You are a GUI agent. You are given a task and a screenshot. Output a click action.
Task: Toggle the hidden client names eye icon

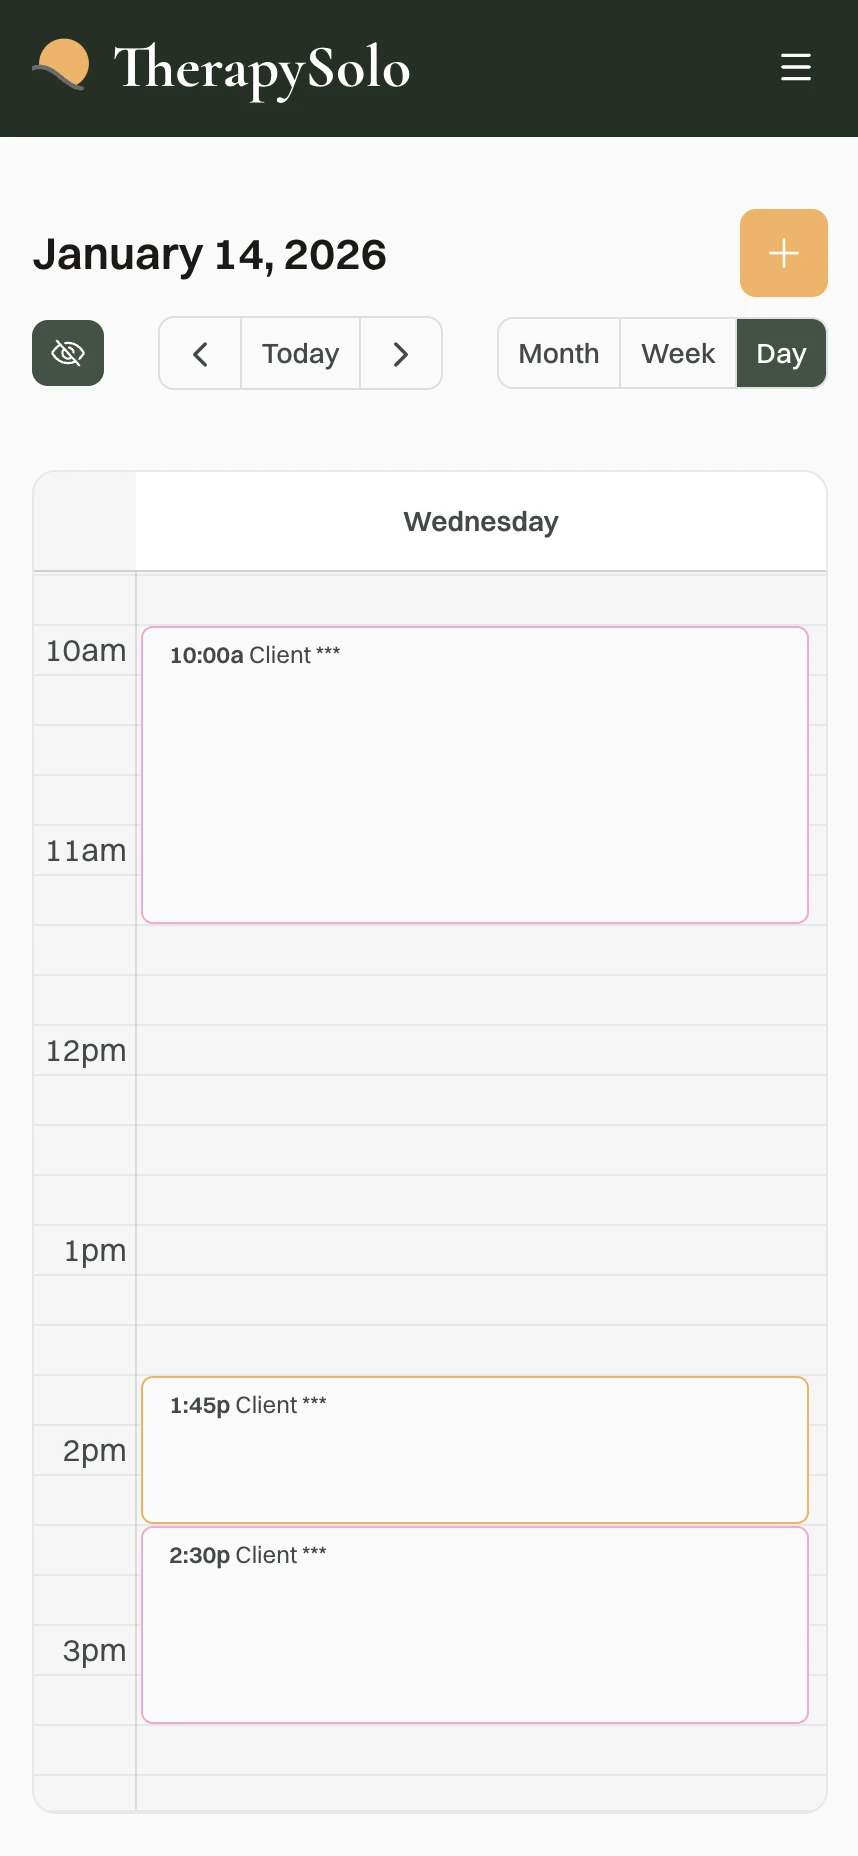pos(68,353)
